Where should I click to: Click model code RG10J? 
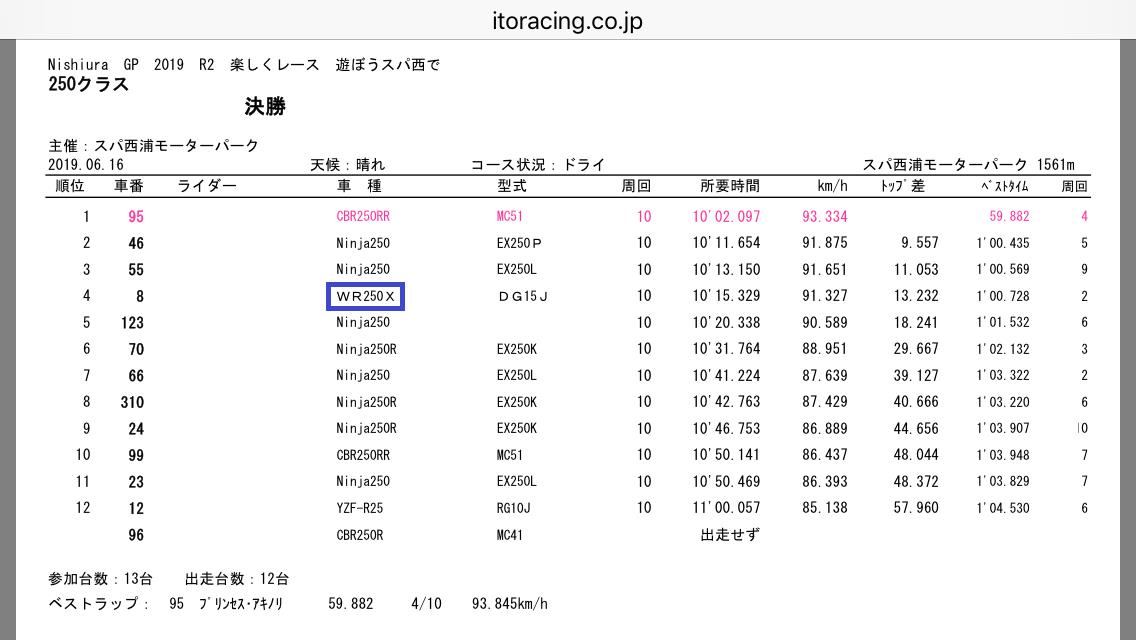[514, 508]
